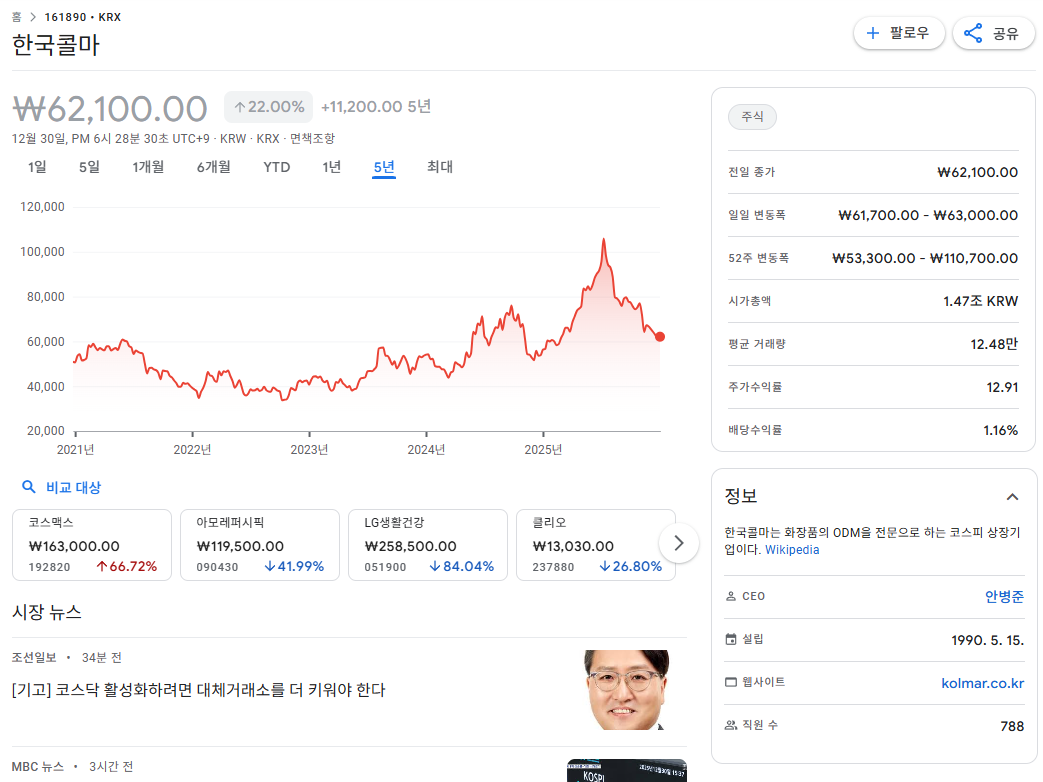Click the 시가총액 1.47조 KRW value

click(x=980, y=301)
